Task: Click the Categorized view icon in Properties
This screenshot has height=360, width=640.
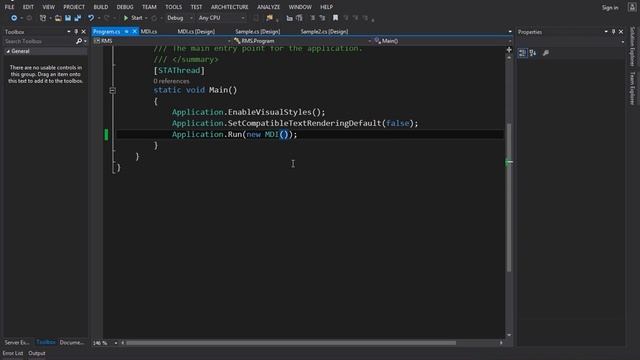Action: tap(522, 53)
